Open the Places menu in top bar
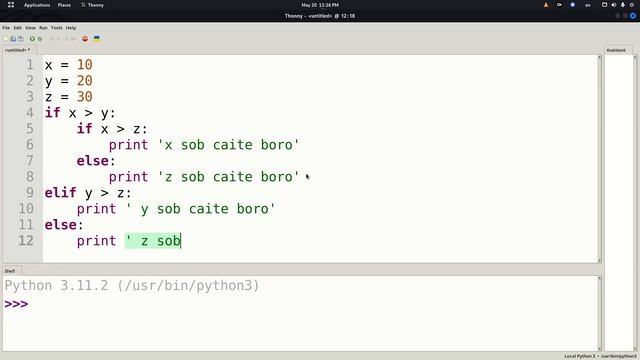This screenshot has height=360, width=640. (64, 5)
